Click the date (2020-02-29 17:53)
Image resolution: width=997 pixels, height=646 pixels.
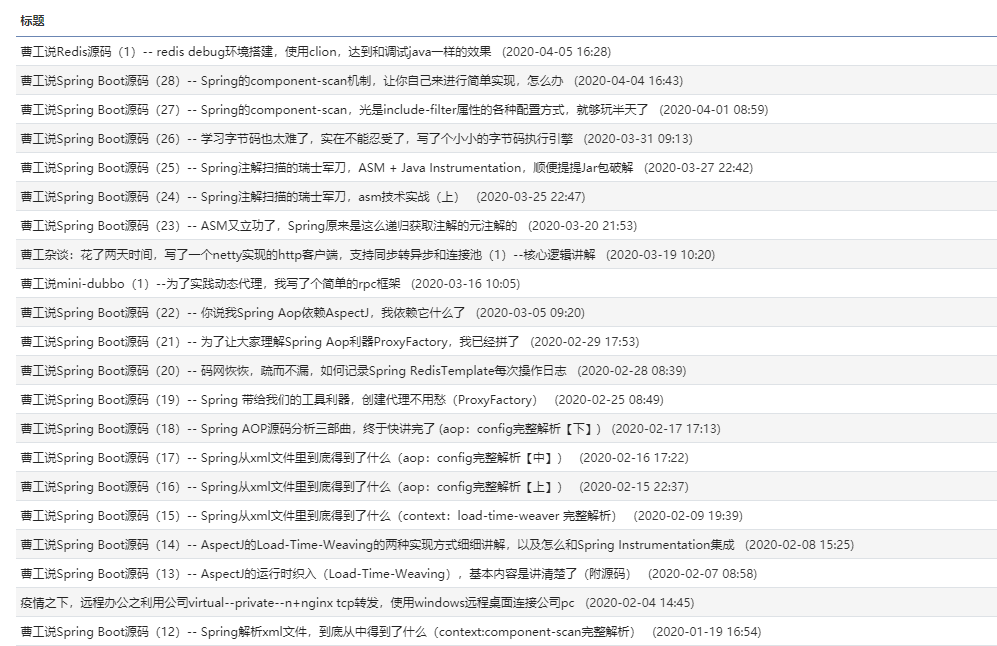click(x=585, y=342)
